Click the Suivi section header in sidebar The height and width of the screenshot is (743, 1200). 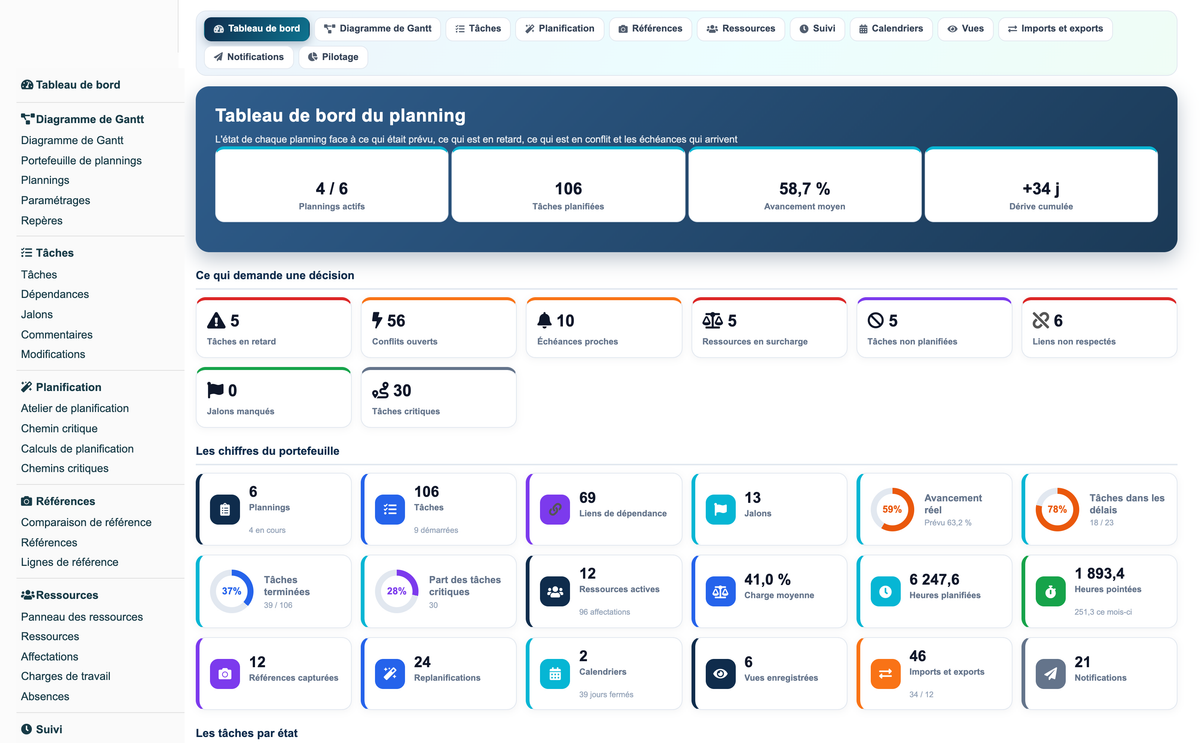coord(42,729)
